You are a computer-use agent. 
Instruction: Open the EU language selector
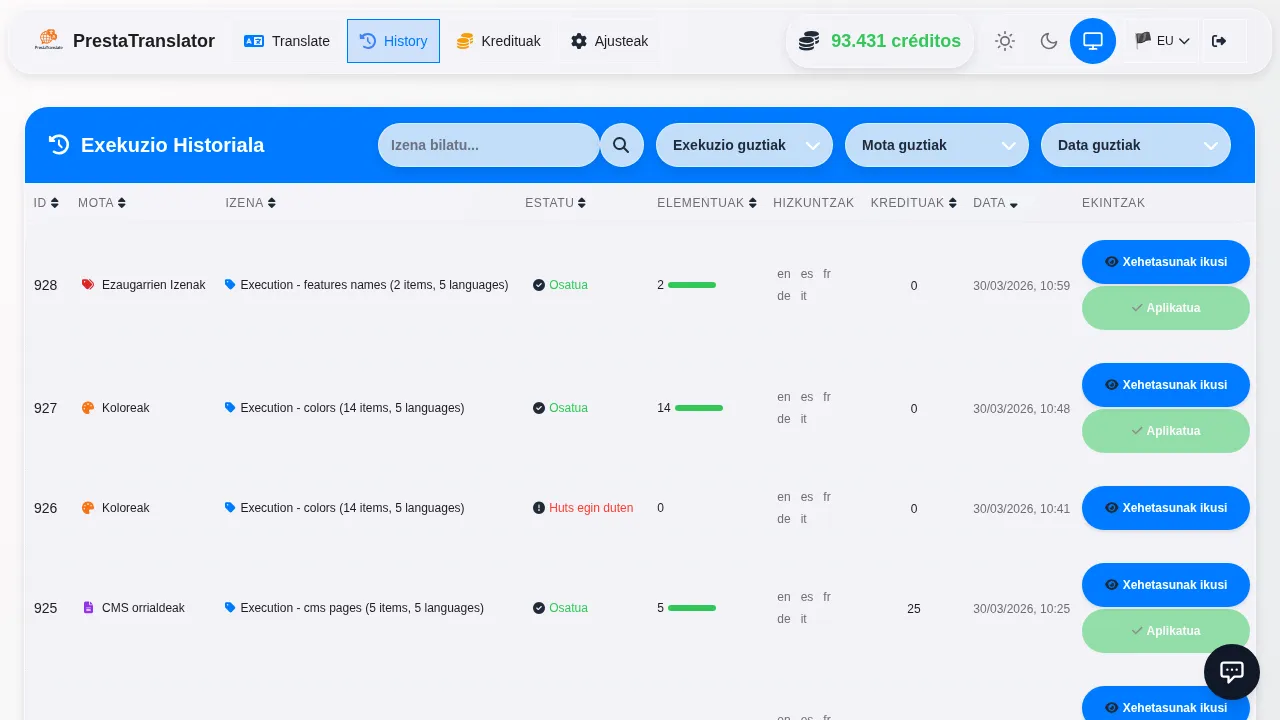click(x=1162, y=41)
